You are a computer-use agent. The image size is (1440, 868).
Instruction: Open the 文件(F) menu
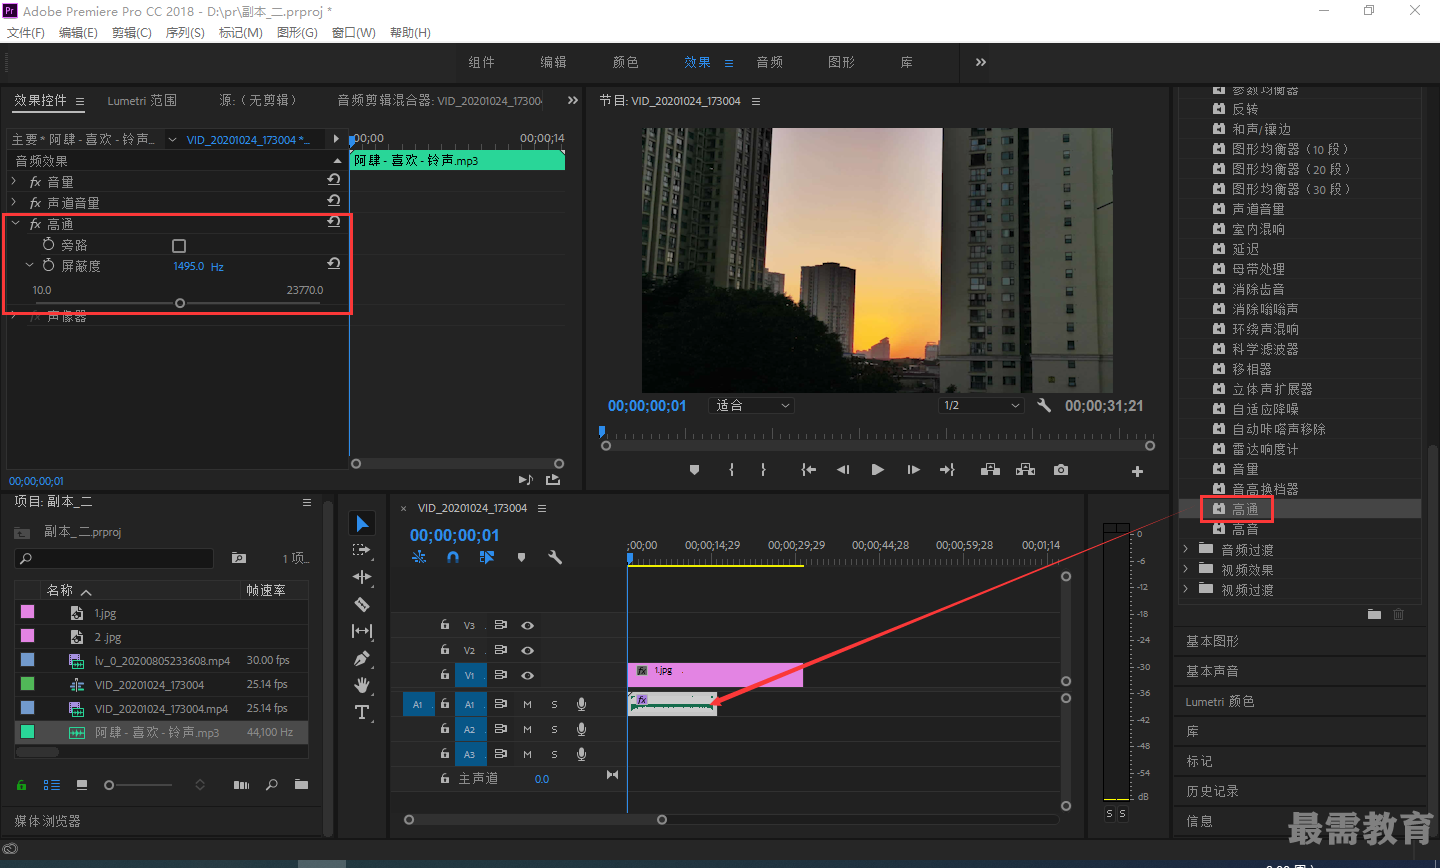click(26, 33)
